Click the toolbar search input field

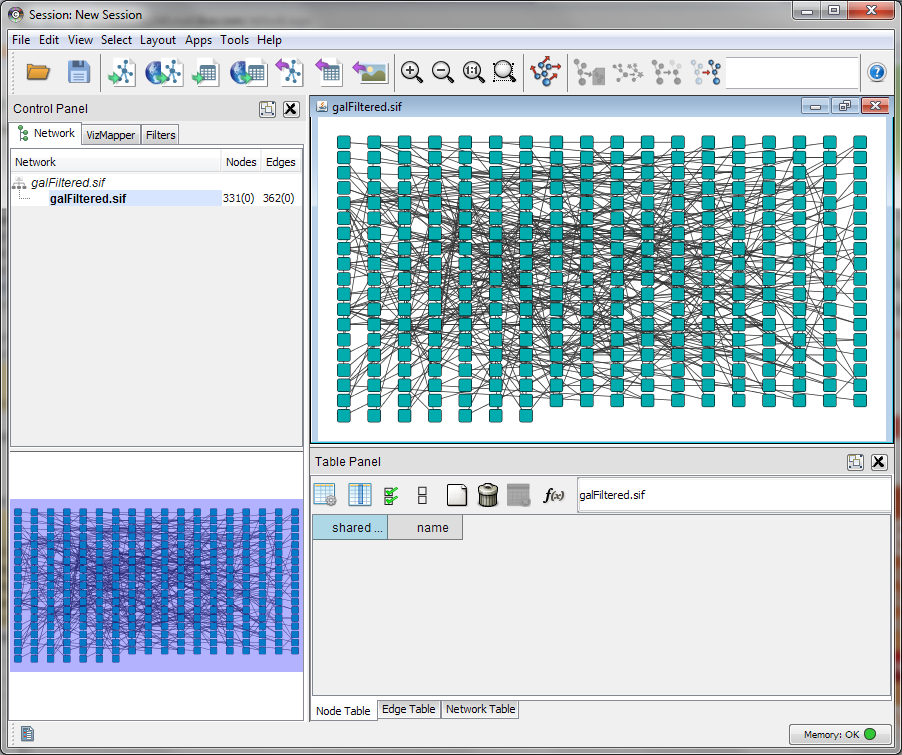click(x=791, y=72)
